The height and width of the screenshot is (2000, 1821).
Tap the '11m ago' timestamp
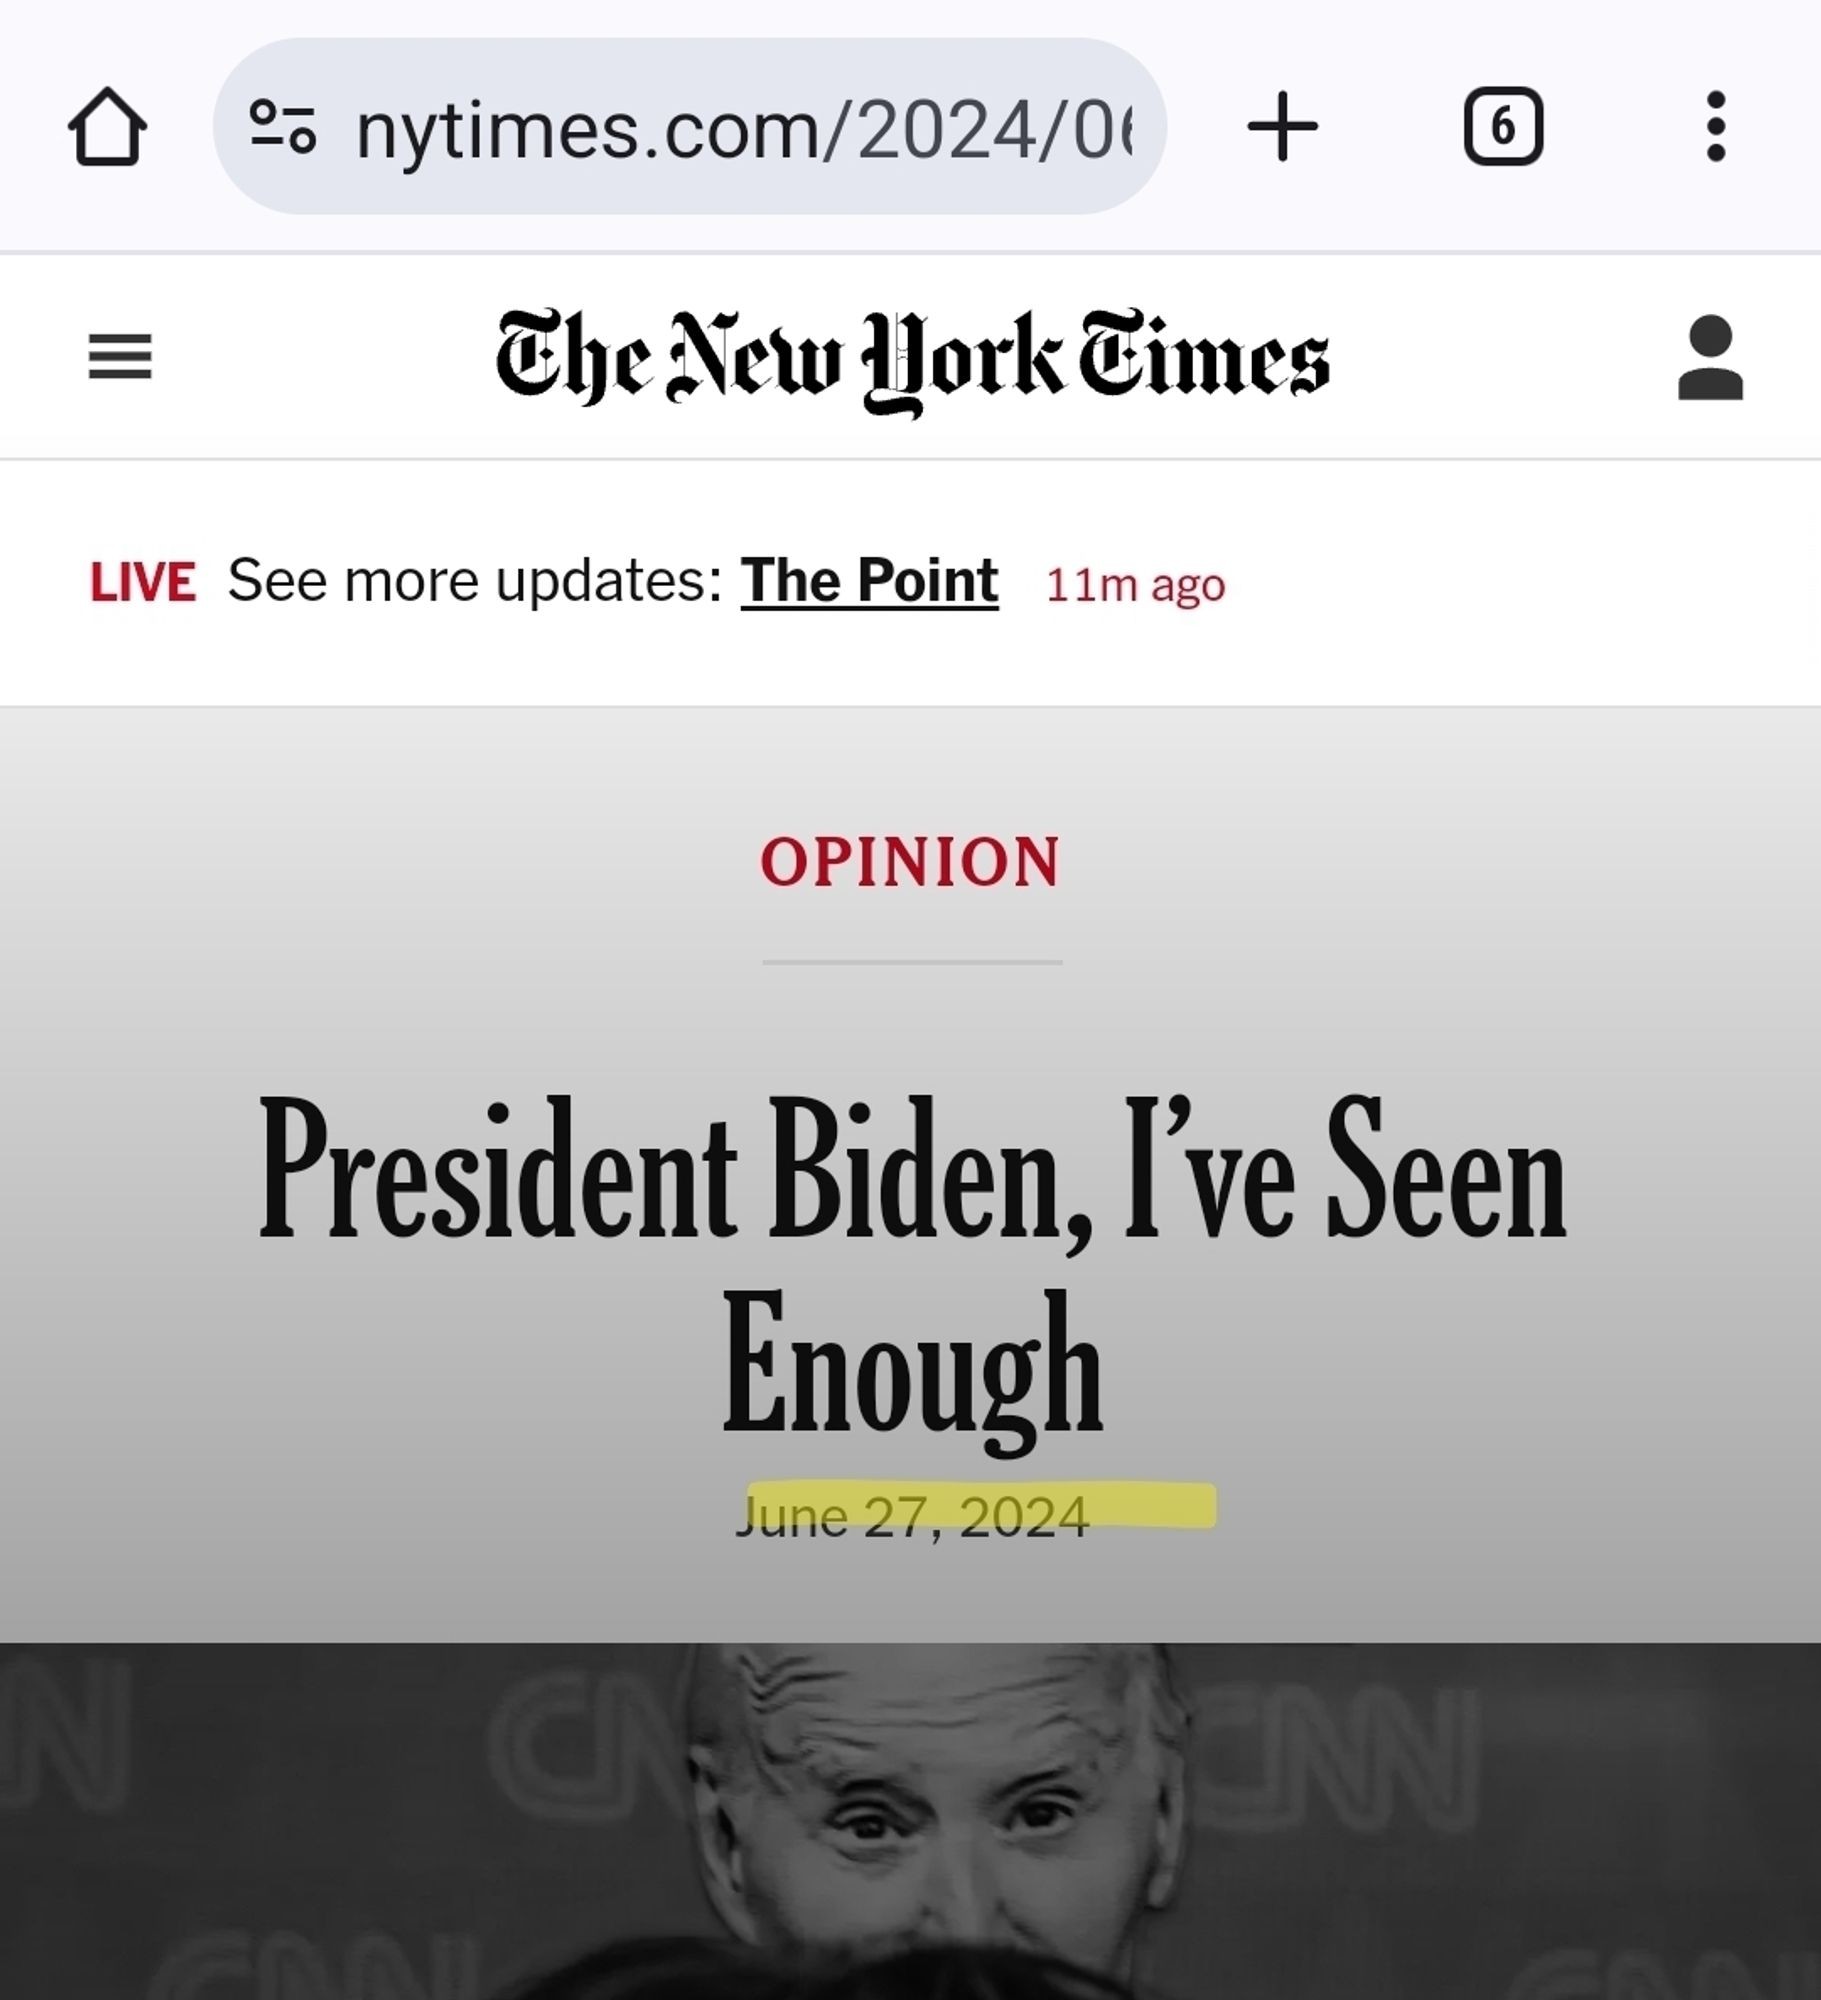pos(1135,585)
